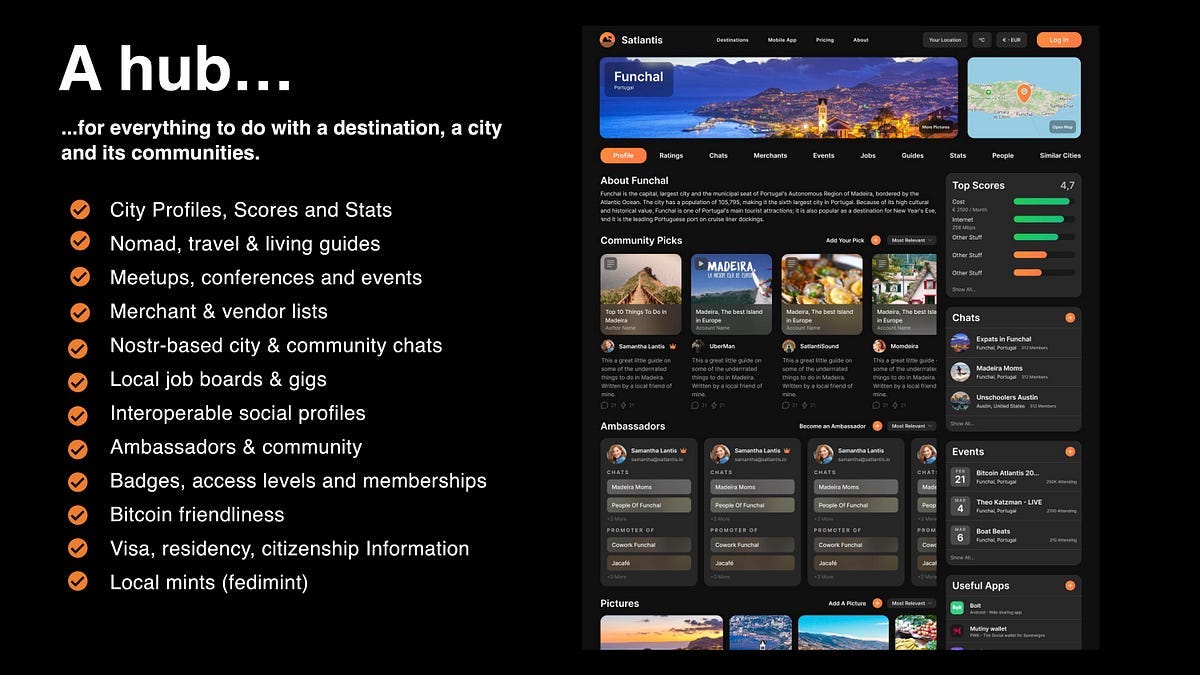Open Momdeira's avatar
The height and width of the screenshot is (675, 1200).
[x=879, y=346]
